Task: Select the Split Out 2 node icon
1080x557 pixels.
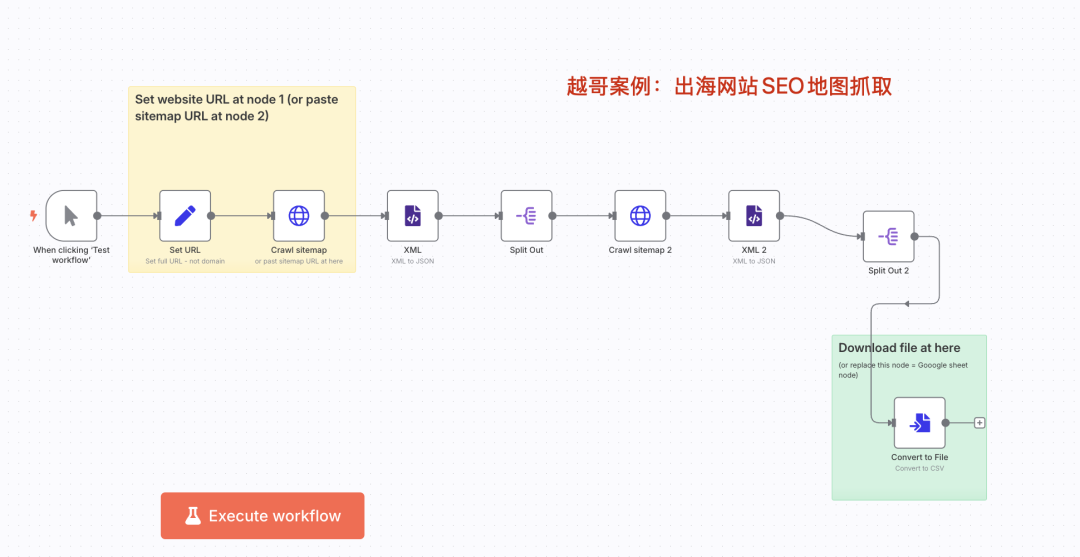Action: (889, 236)
